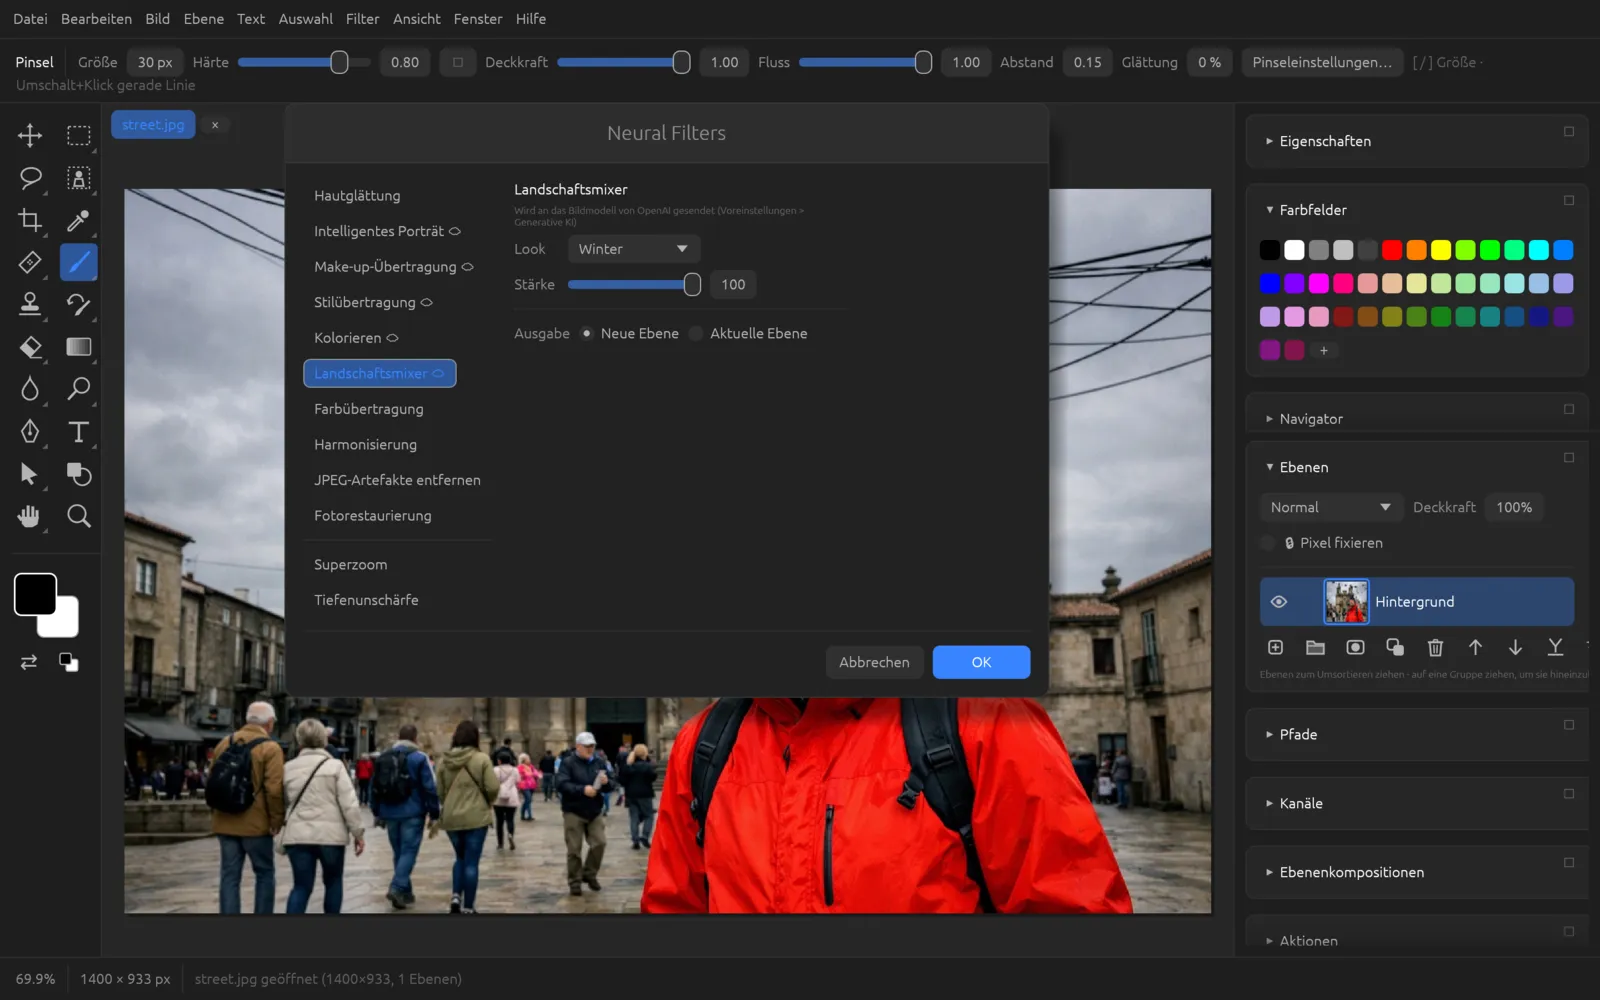This screenshot has width=1600, height=1000.
Task: Add a layer mask
Action: 1355,648
